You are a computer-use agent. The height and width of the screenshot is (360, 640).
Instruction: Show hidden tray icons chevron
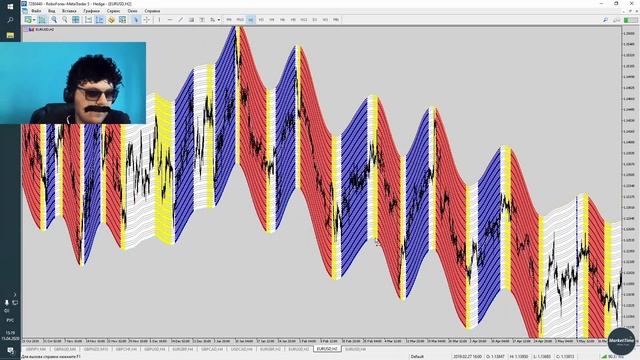click(x=15, y=294)
